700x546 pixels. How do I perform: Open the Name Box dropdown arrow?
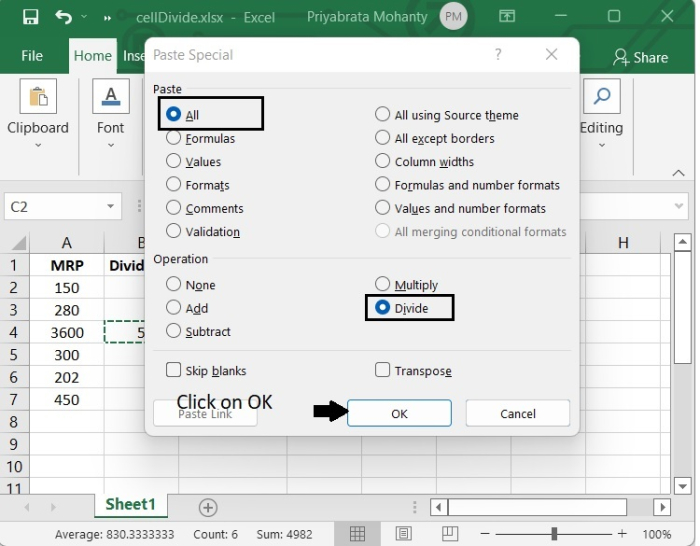tap(110, 206)
